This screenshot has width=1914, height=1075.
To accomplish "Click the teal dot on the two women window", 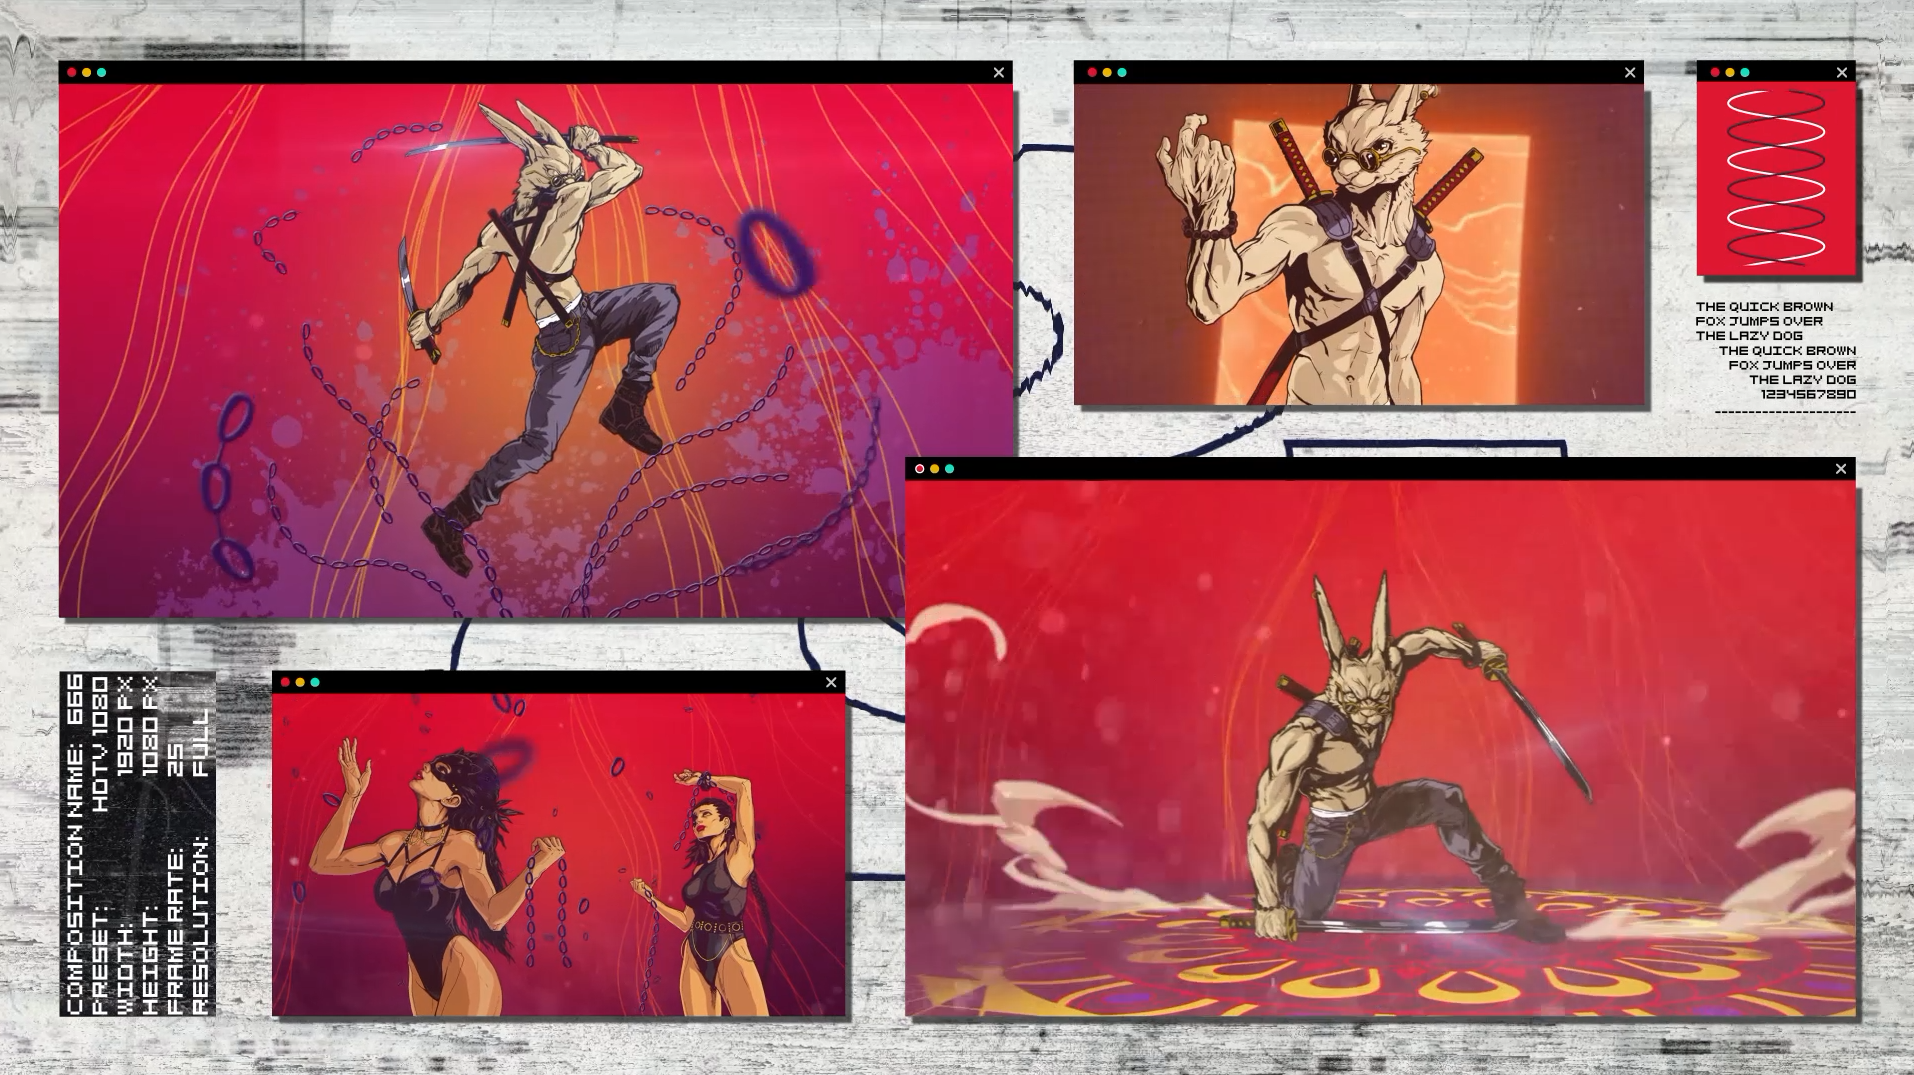I will click(315, 682).
